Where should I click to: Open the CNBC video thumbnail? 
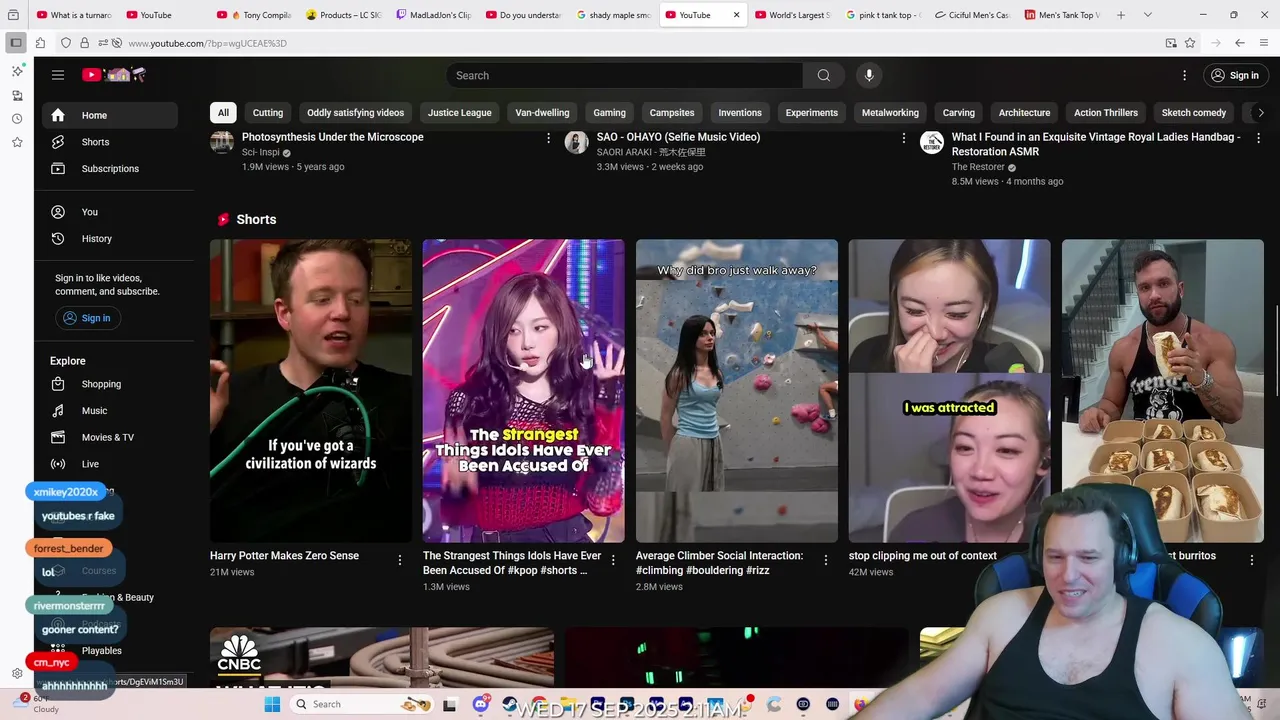(x=381, y=658)
